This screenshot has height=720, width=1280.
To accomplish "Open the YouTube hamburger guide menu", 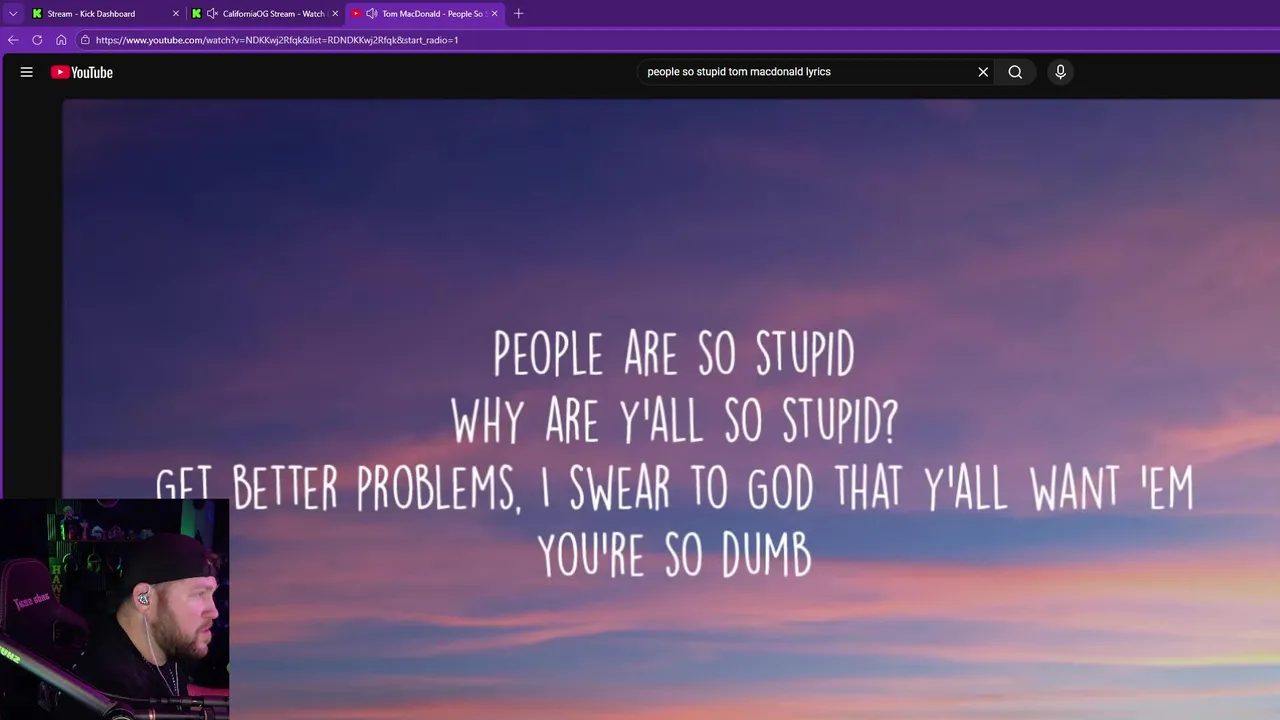I will [27, 72].
